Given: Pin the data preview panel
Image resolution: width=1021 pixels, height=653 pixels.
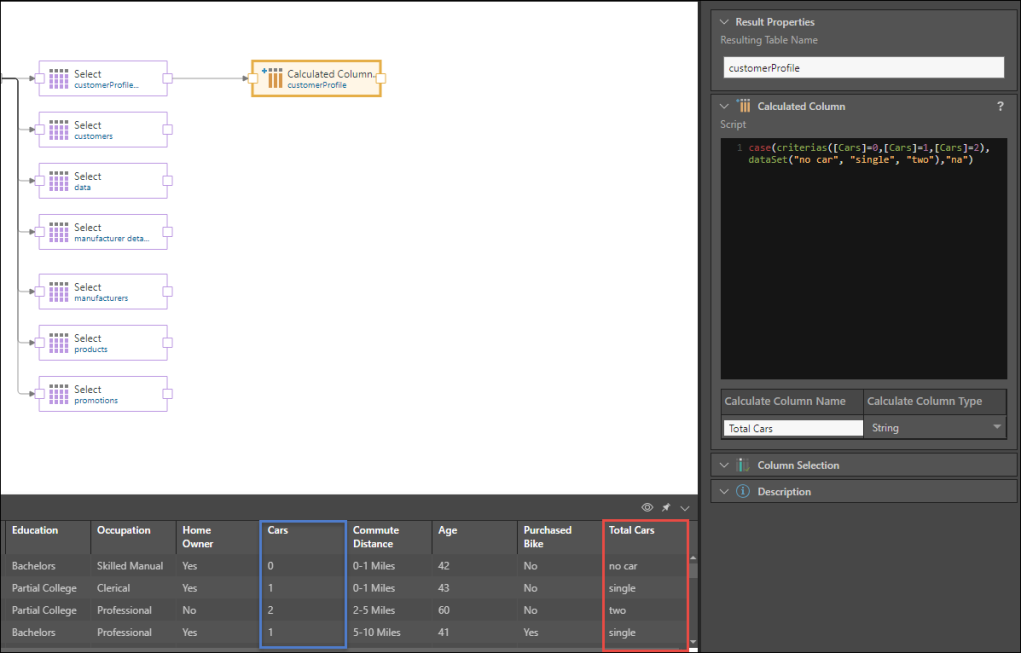Looking at the screenshot, I should coord(665,508).
